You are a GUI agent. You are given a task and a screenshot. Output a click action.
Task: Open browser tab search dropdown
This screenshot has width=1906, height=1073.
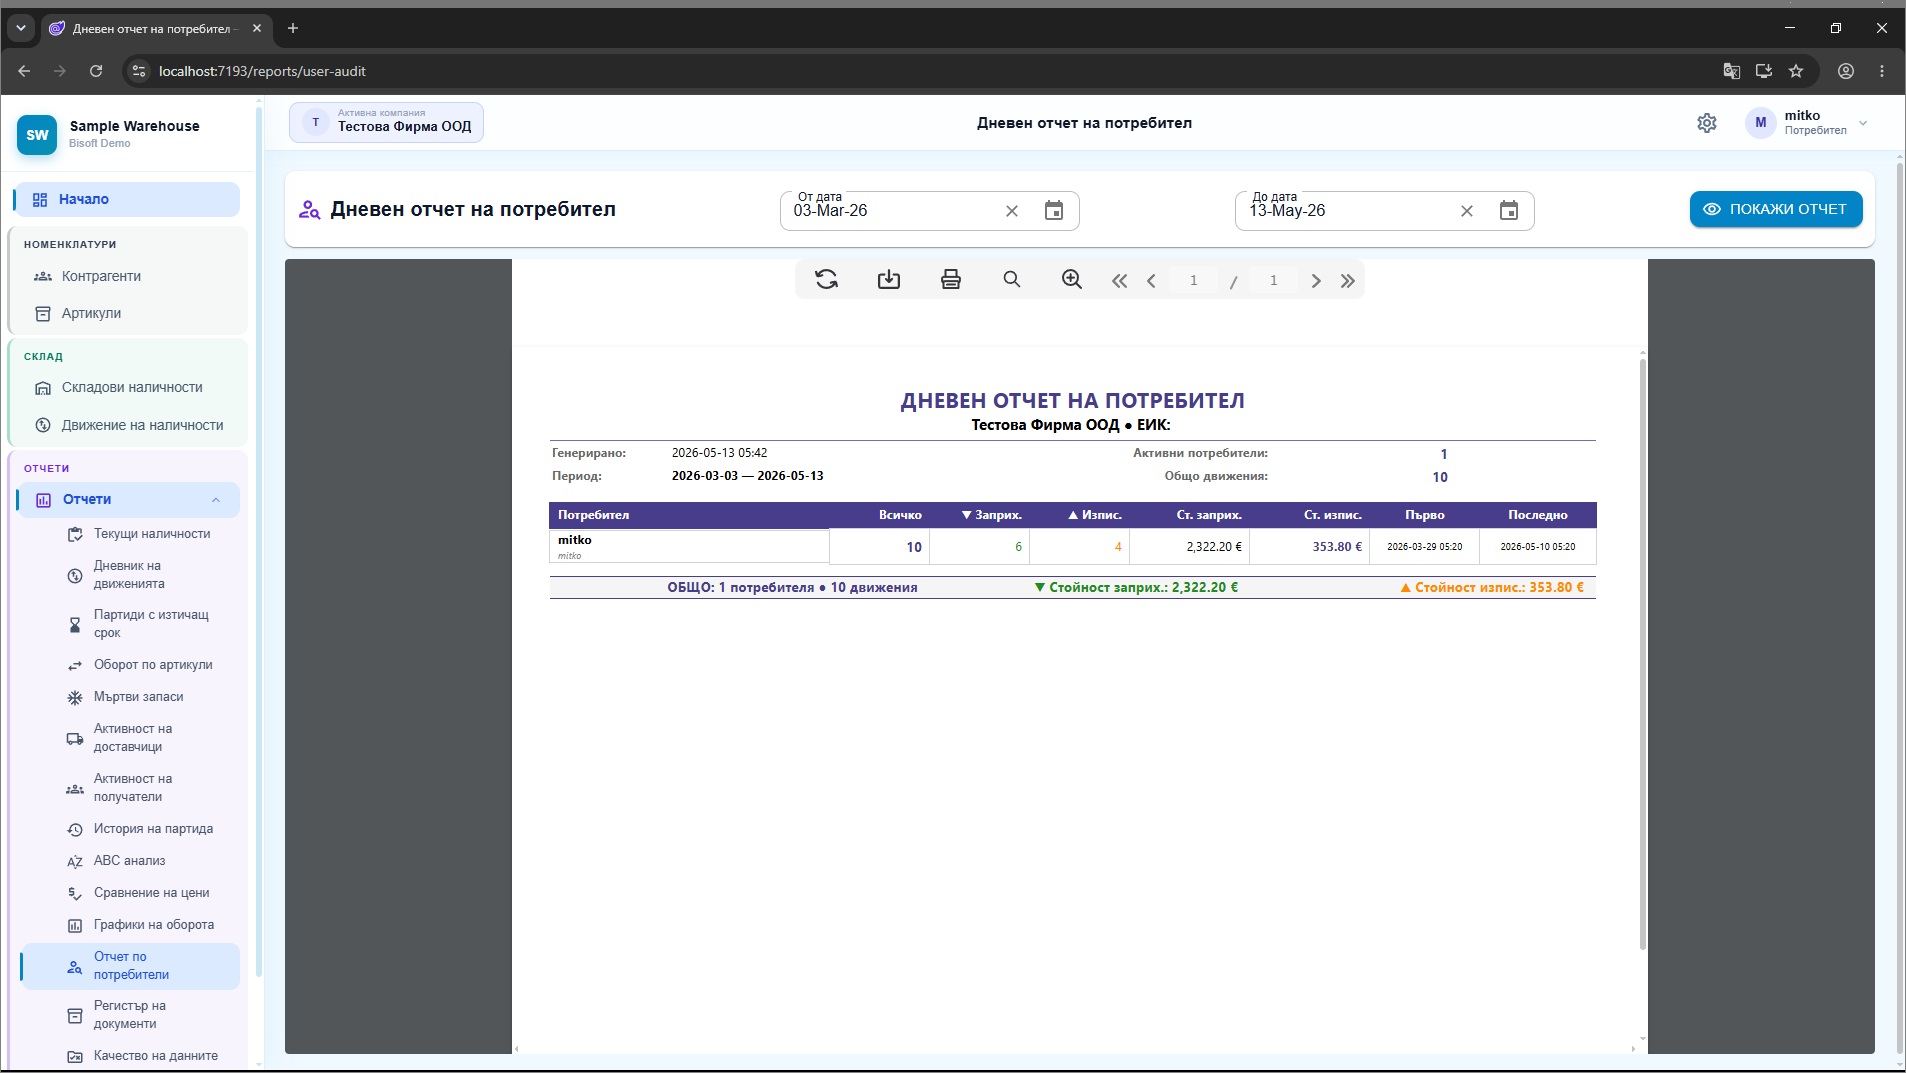20,28
